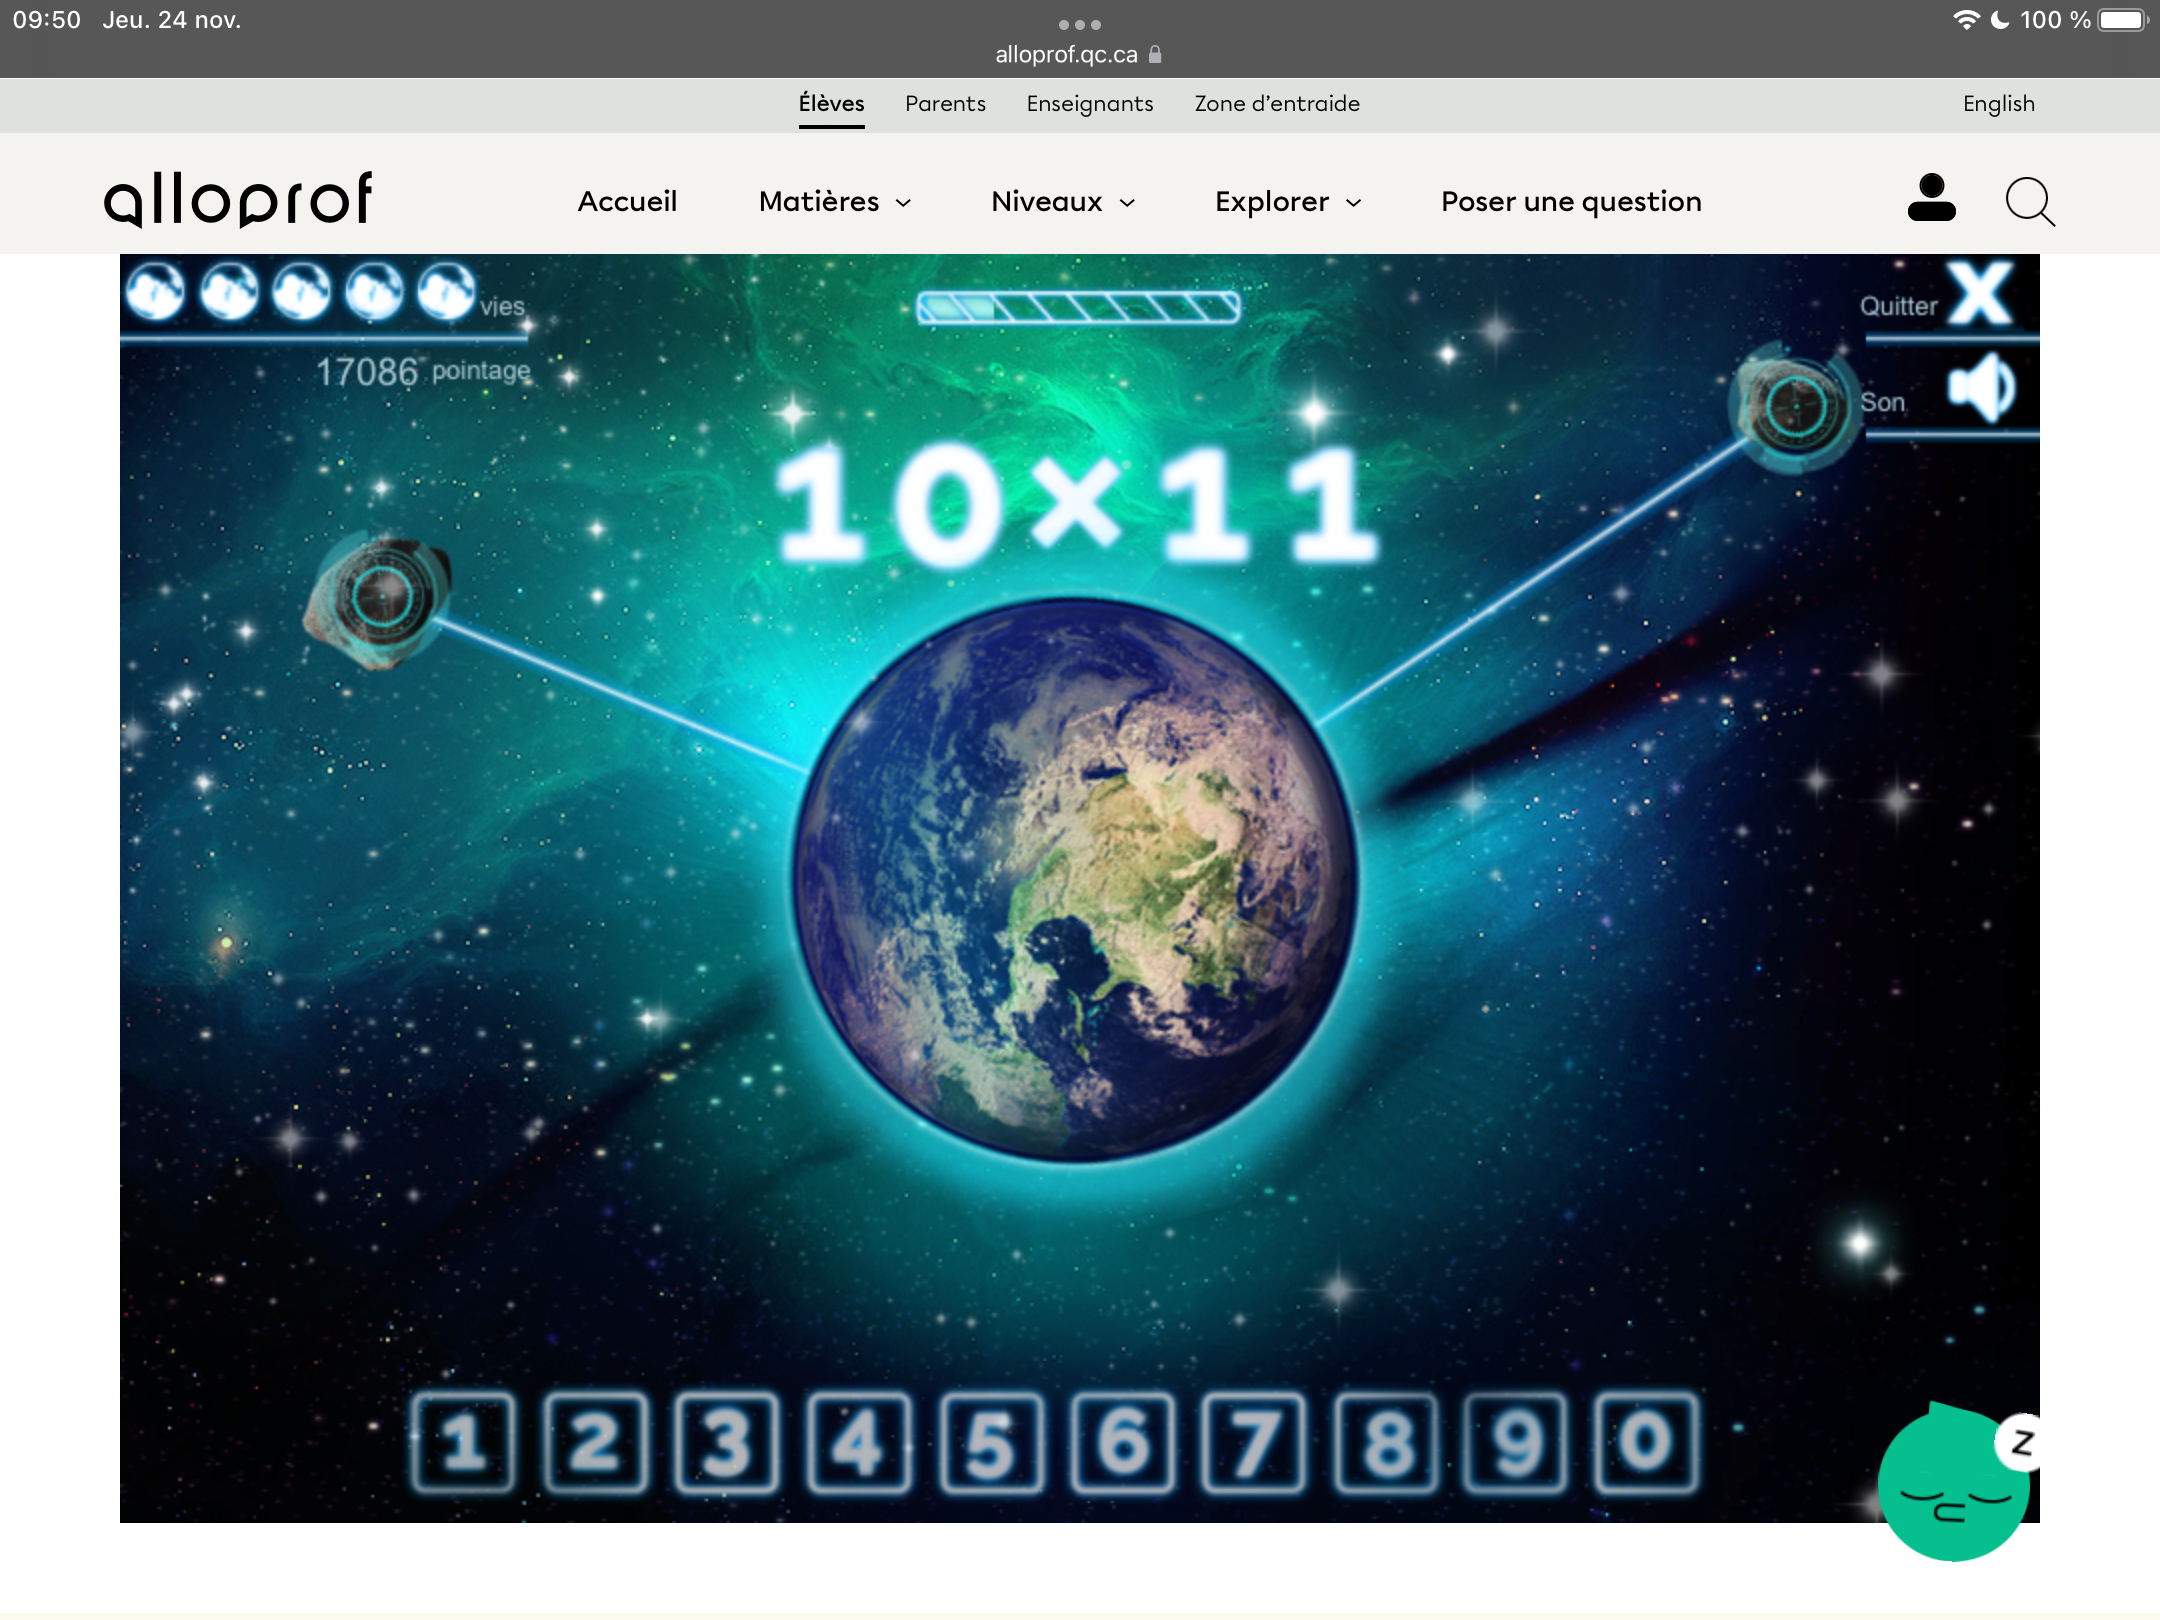
Task: Expand the Matières dropdown menu
Action: 835,202
